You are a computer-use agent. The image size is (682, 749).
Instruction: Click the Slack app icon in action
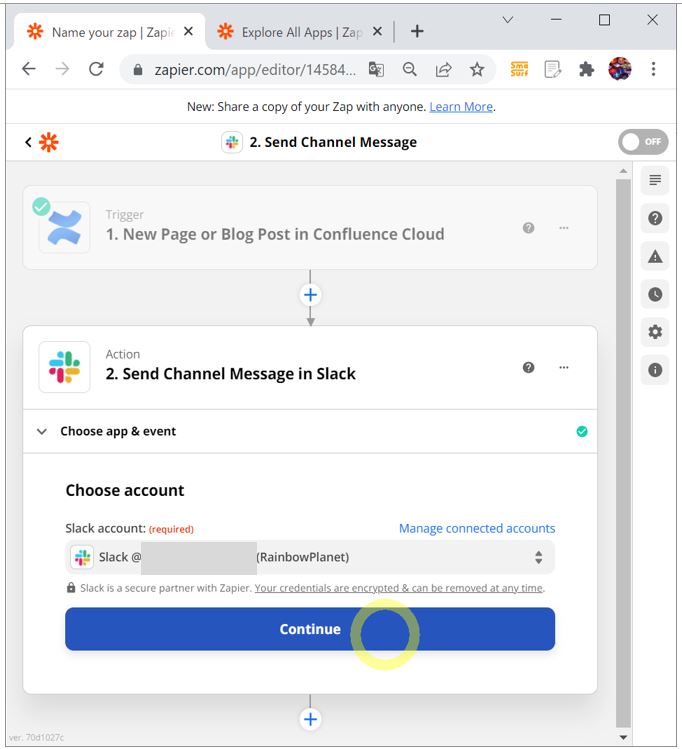tap(64, 367)
